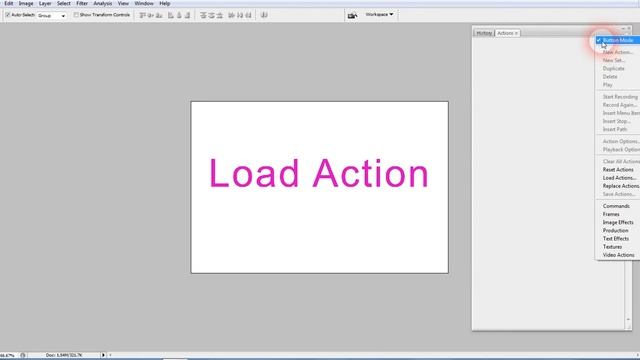The width and height of the screenshot is (640, 360).
Task: Click the Actions panel scrollbar down arrow
Action: 628,320
